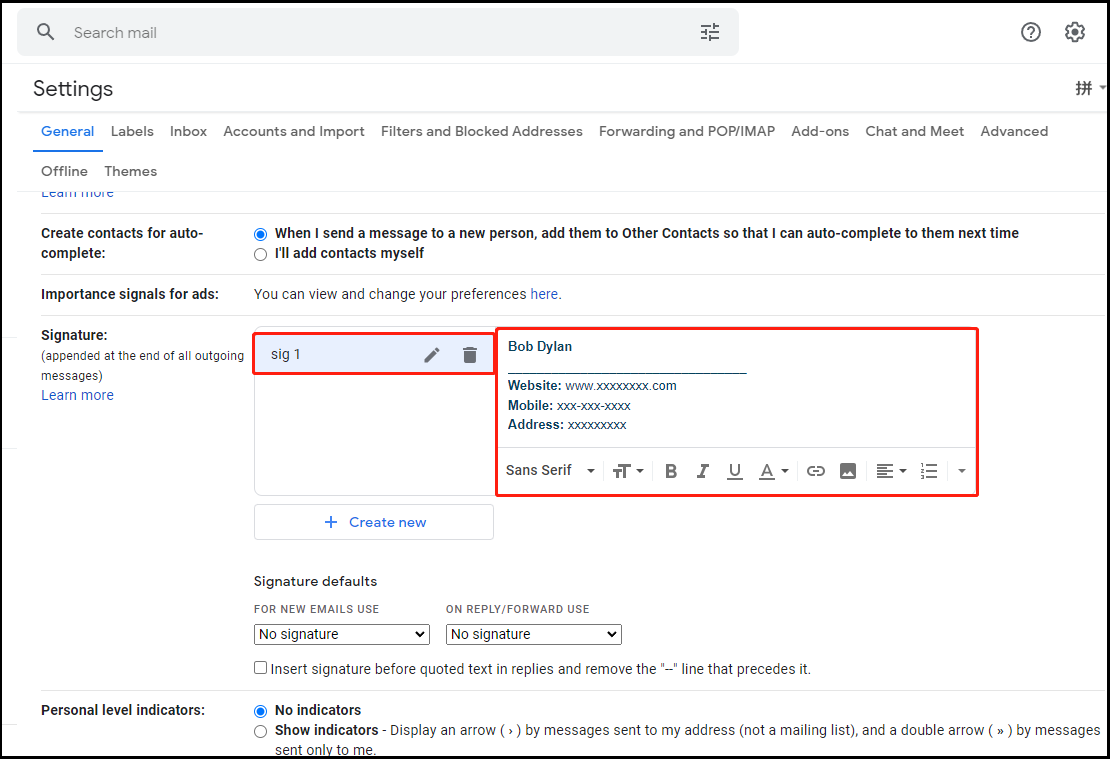Switch to the Inbox tab
The height and width of the screenshot is (759, 1110).
click(x=188, y=131)
